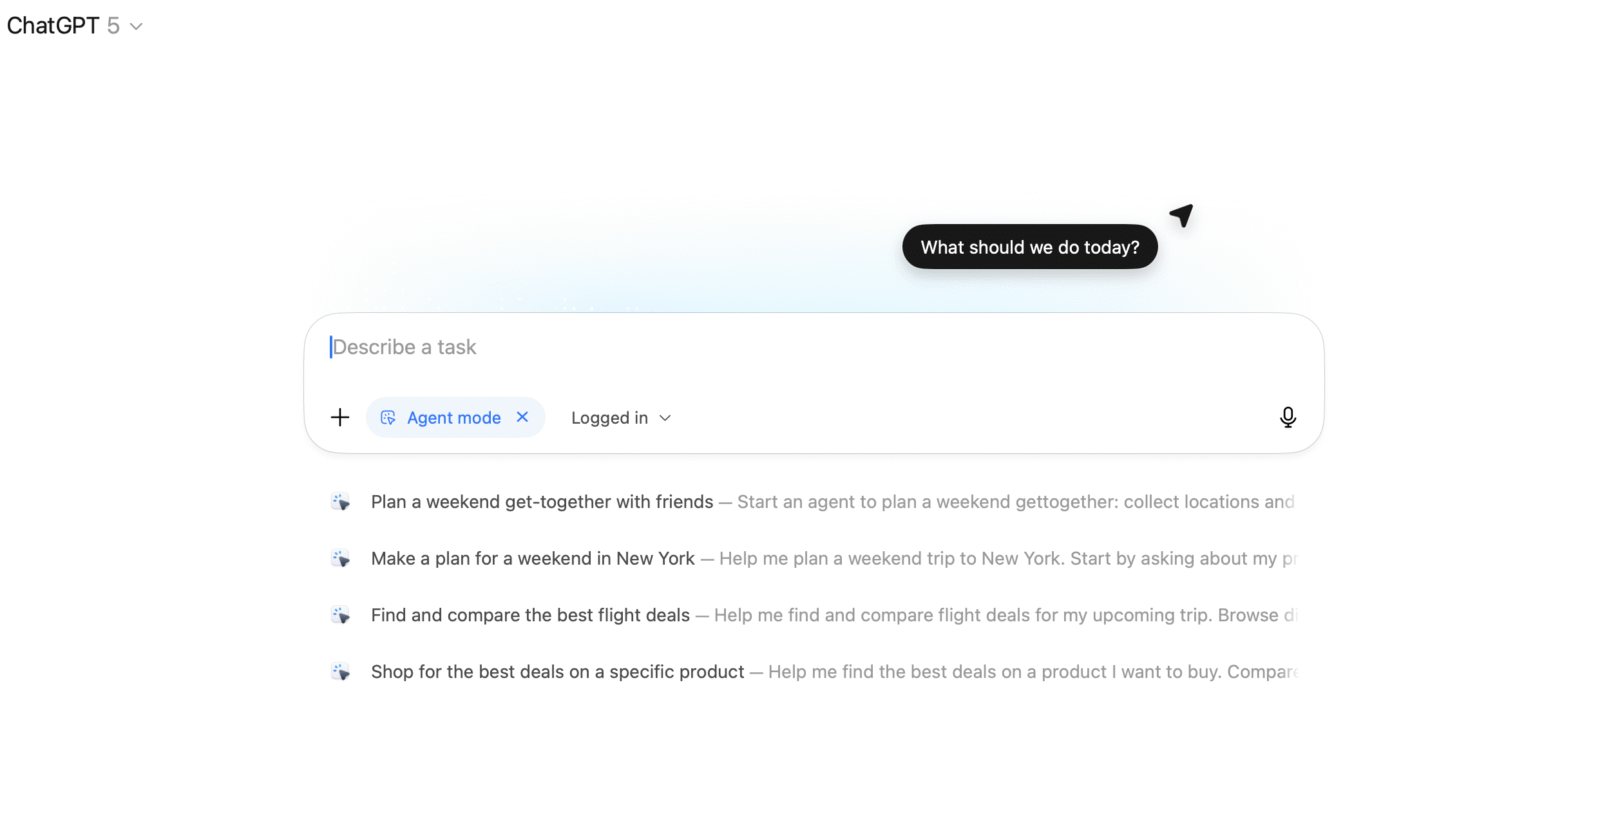
Task: Pick "Find and compare the best flight deals"
Action: pos(530,616)
